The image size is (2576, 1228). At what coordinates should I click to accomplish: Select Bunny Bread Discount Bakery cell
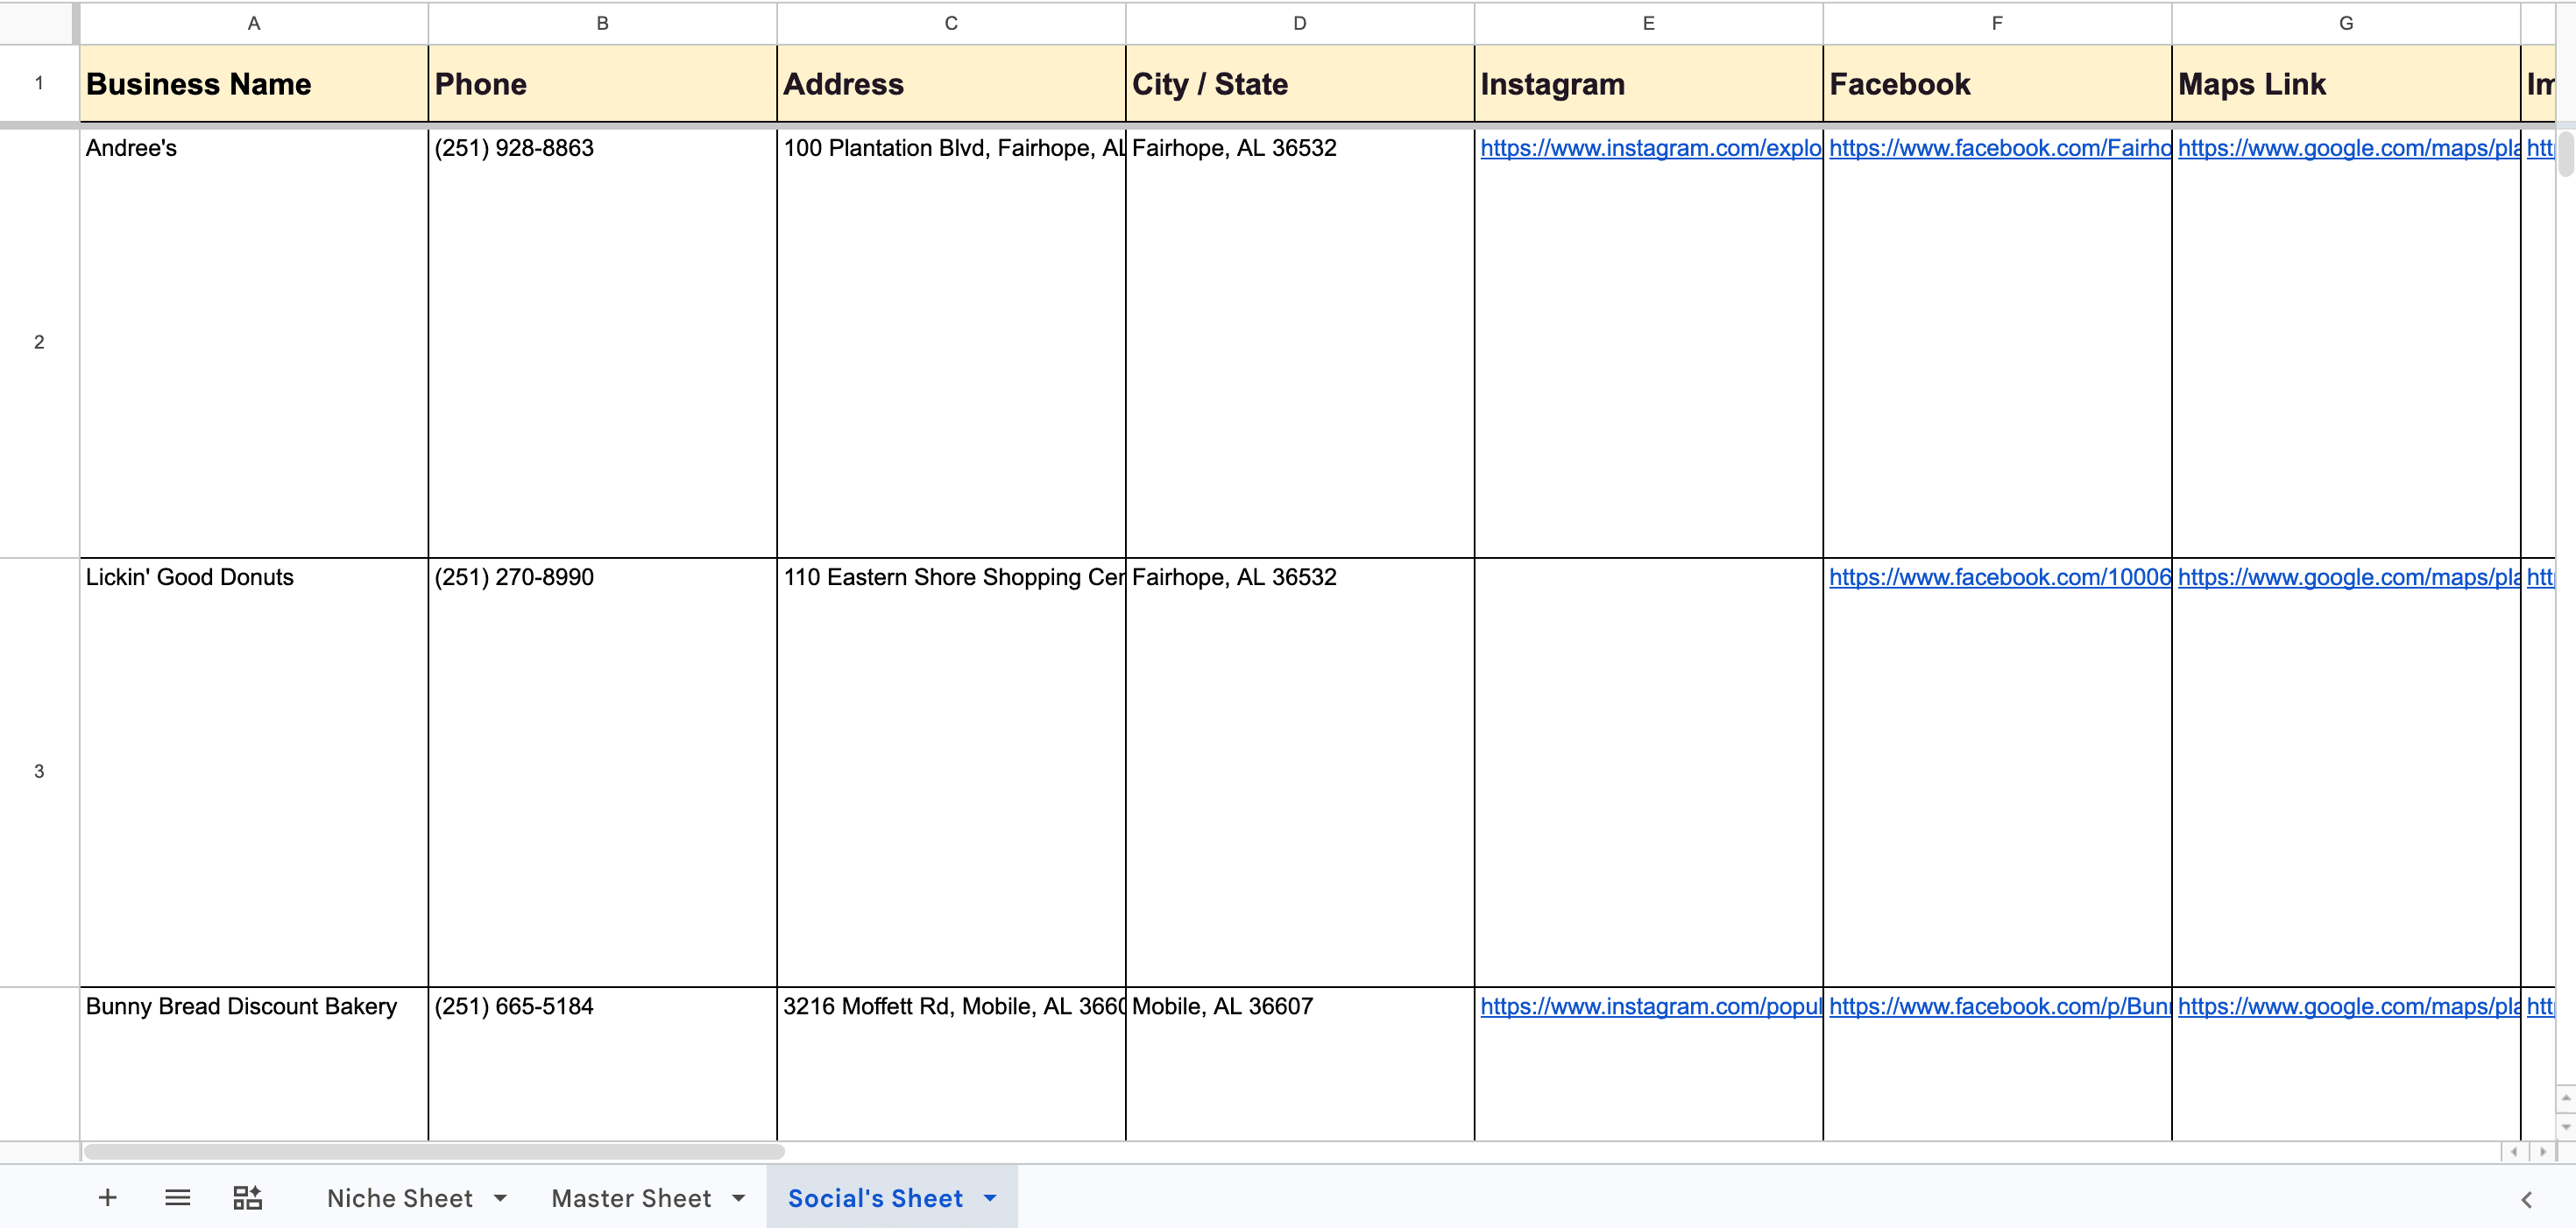[254, 1064]
